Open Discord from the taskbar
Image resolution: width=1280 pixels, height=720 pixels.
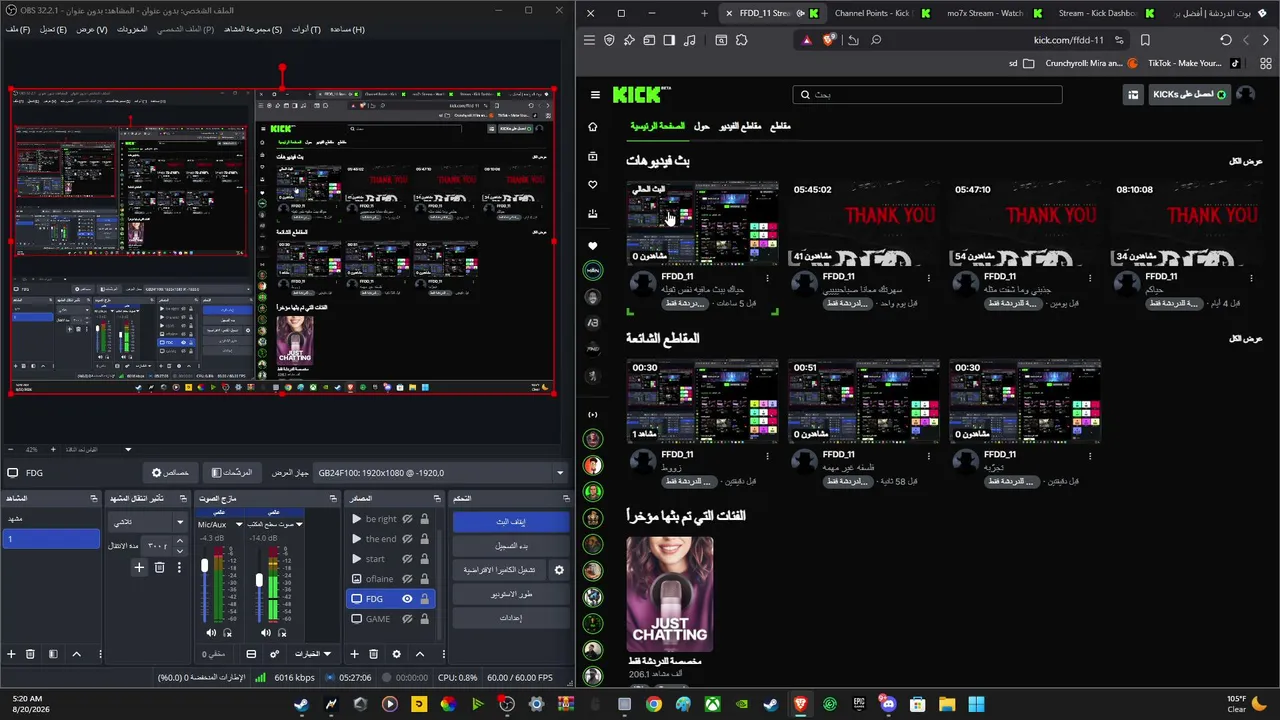[888, 704]
